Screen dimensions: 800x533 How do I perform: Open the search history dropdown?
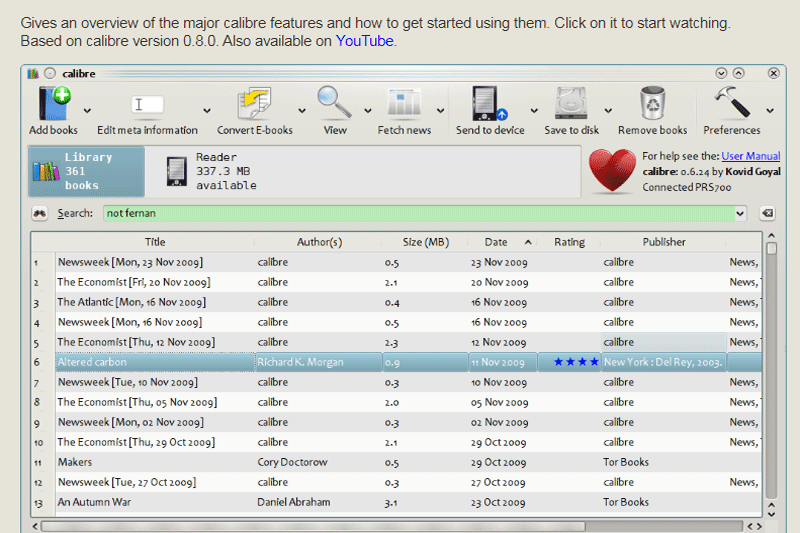click(739, 213)
